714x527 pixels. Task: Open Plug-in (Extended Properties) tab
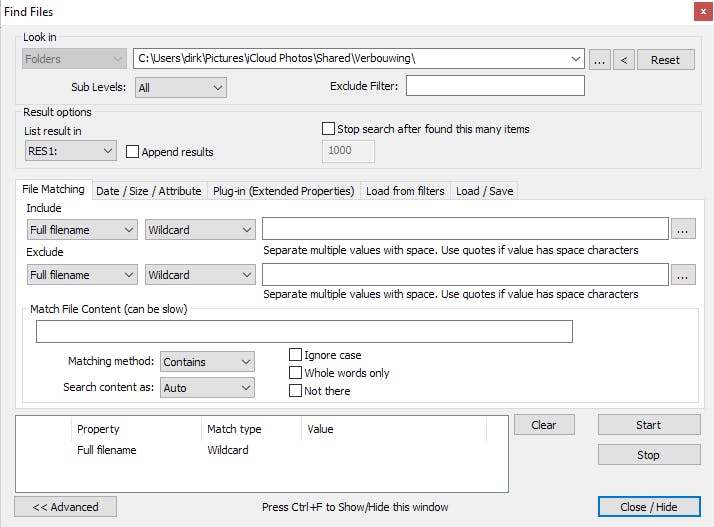283,191
